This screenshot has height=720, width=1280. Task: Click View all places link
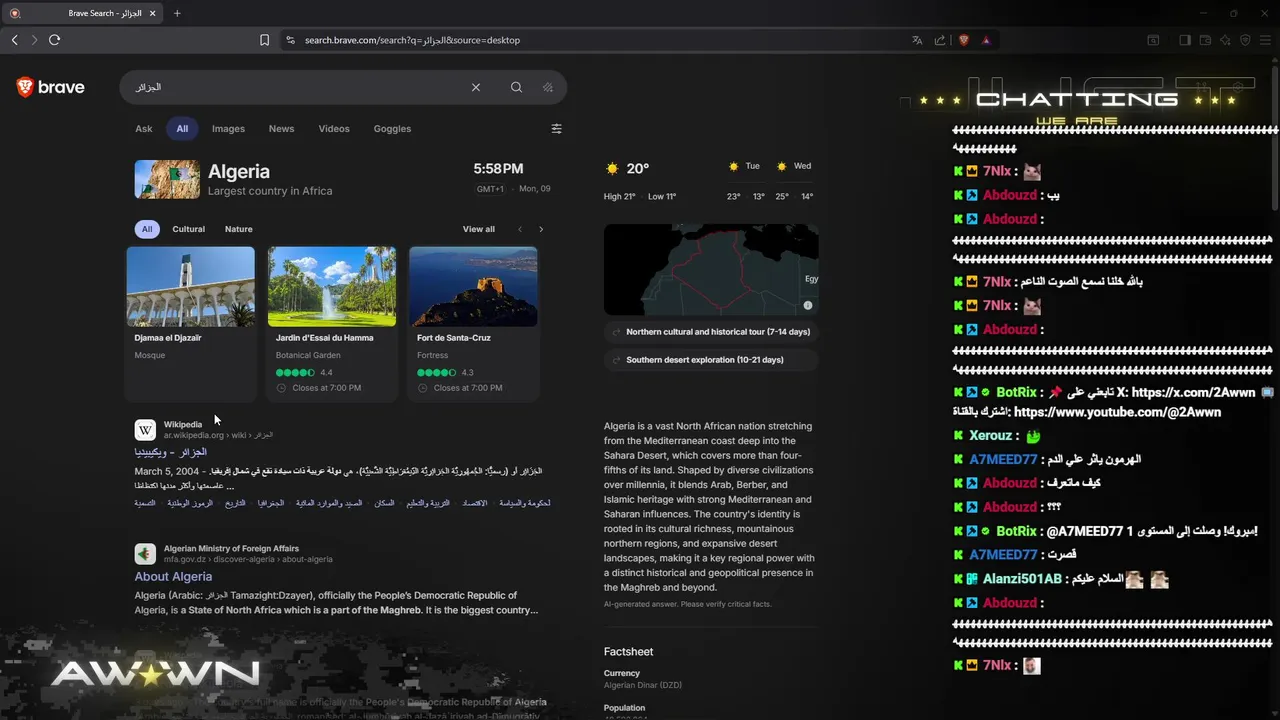pyautogui.click(x=478, y=229)
